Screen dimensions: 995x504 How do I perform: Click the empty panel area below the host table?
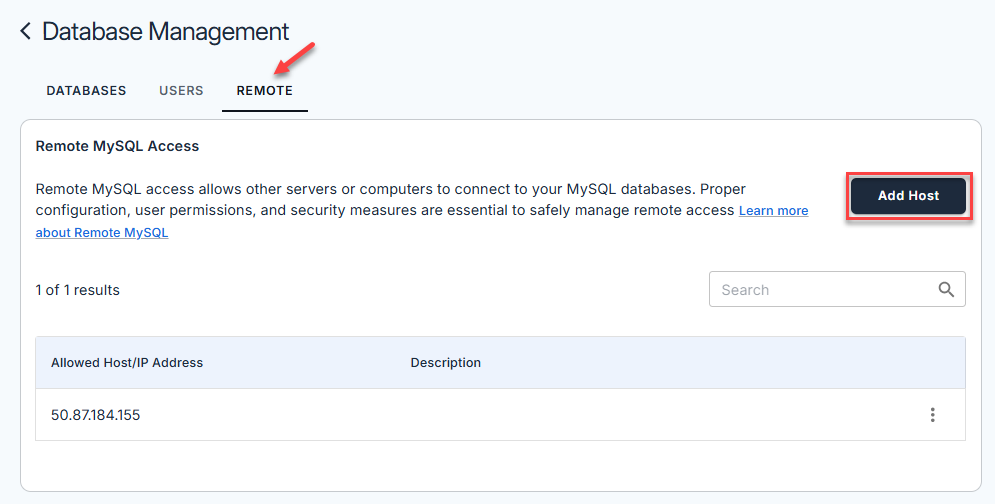tap(500, 465)
